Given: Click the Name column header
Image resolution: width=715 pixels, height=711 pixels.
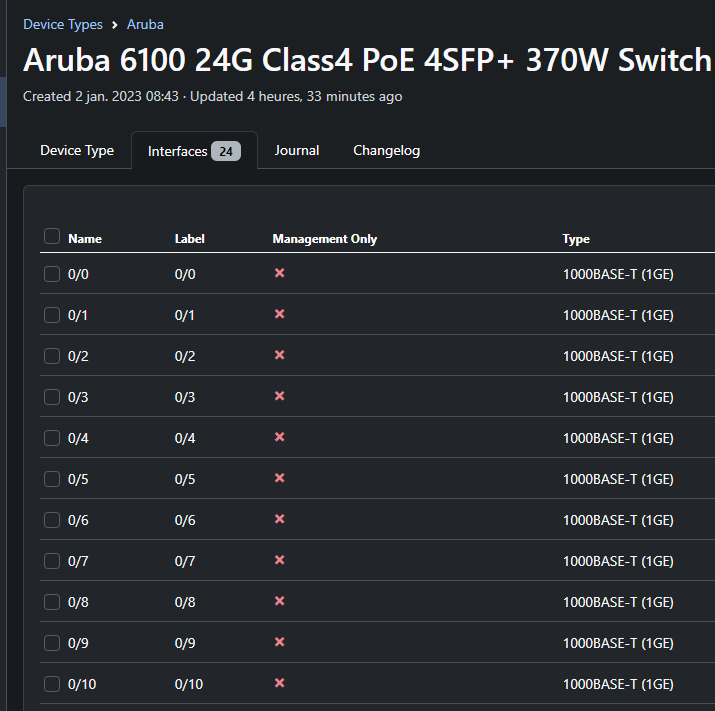Looking at the screenshot, I should (x=85, y=239).
